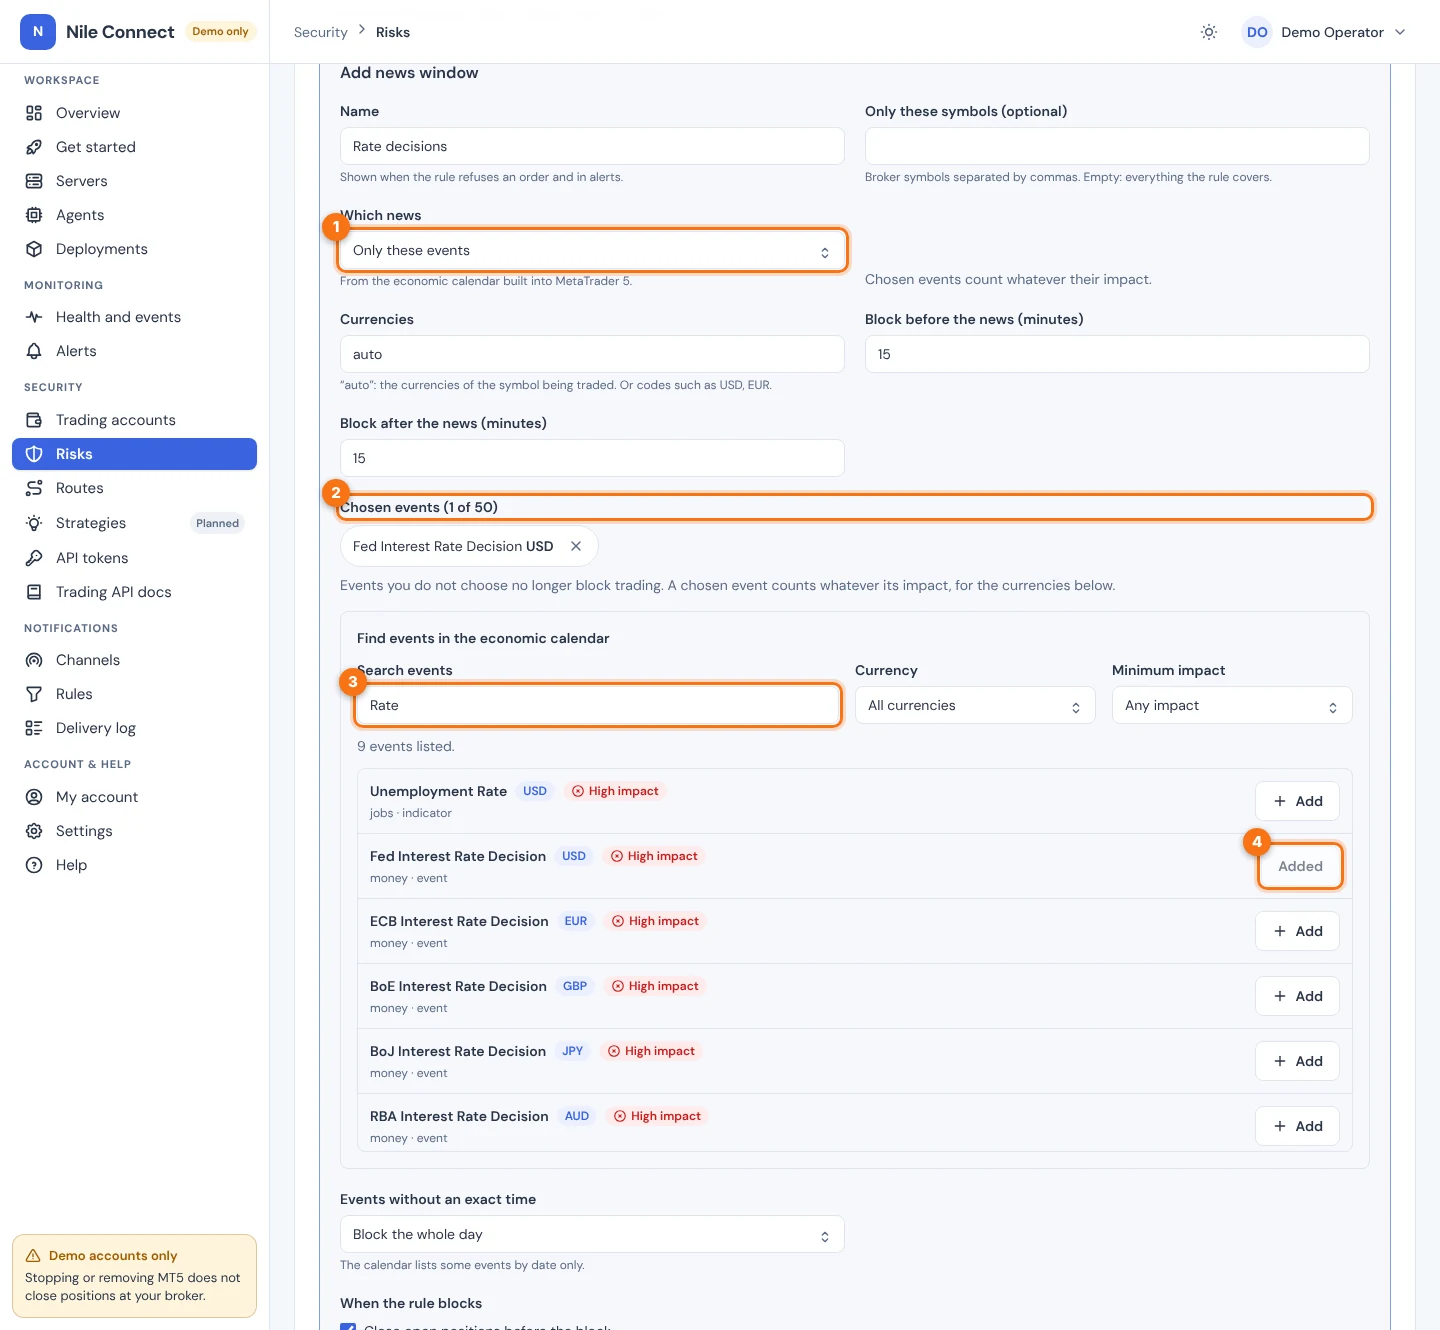Viewport: 1440px width, 1330px height.
Task: Click the Security breadcrumb link
Action: click(x=321, y=32)
